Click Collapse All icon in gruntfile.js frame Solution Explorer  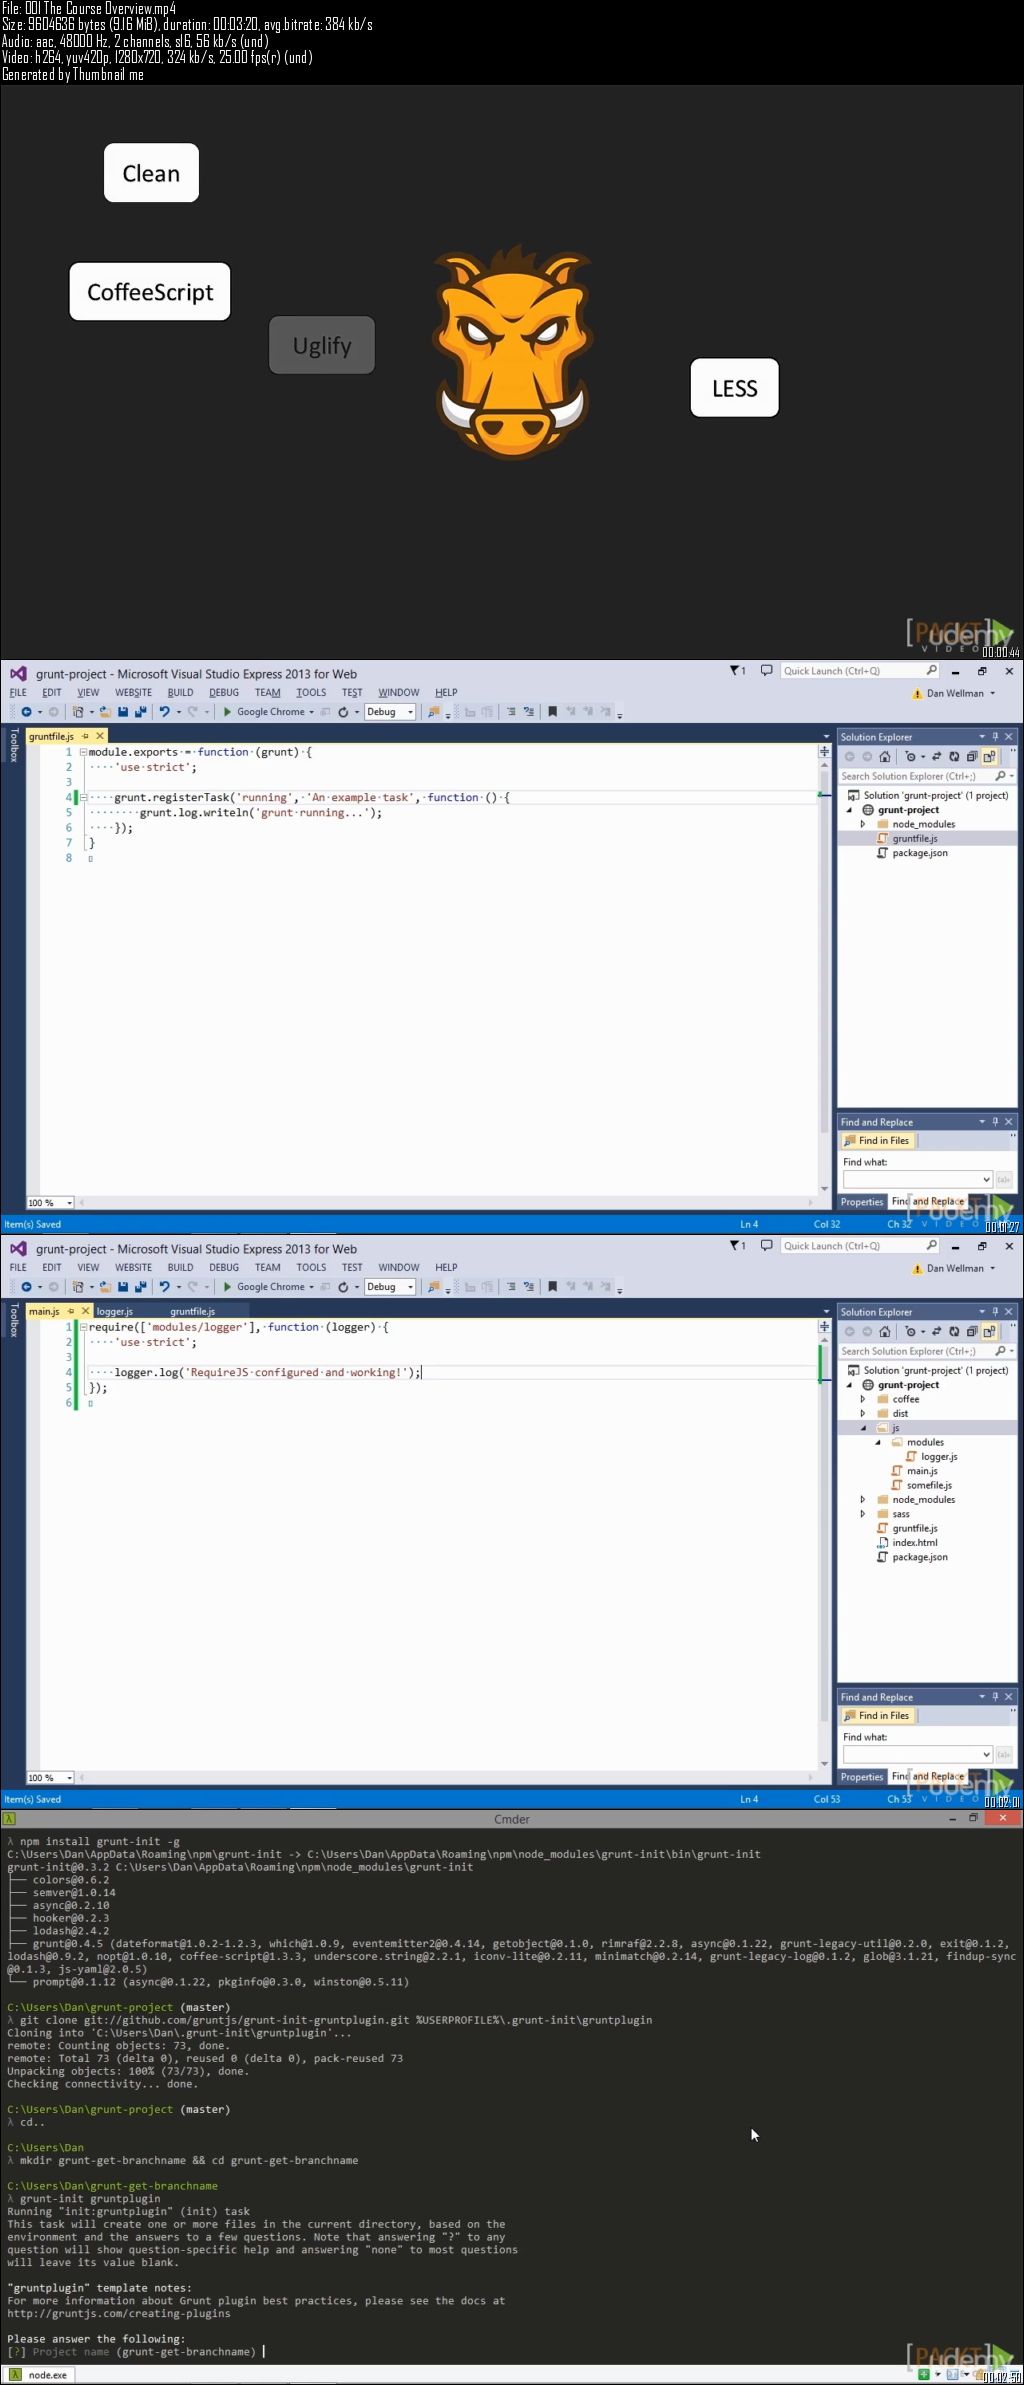click(972, 757)
